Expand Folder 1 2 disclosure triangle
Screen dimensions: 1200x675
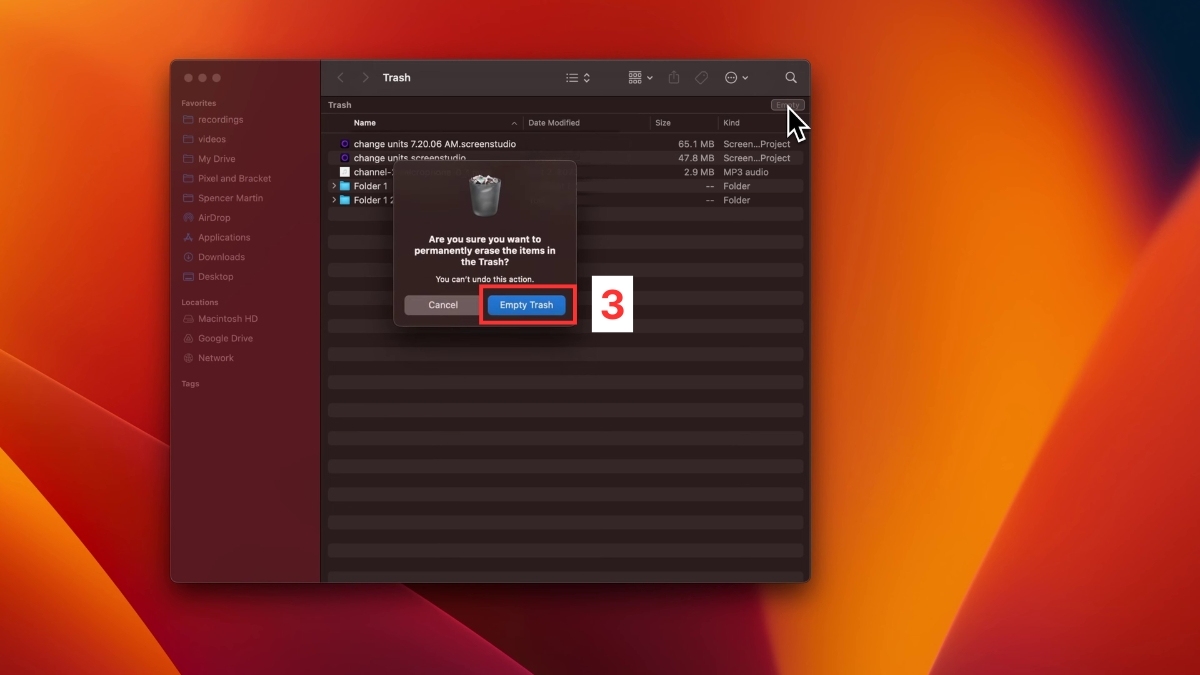334,200
